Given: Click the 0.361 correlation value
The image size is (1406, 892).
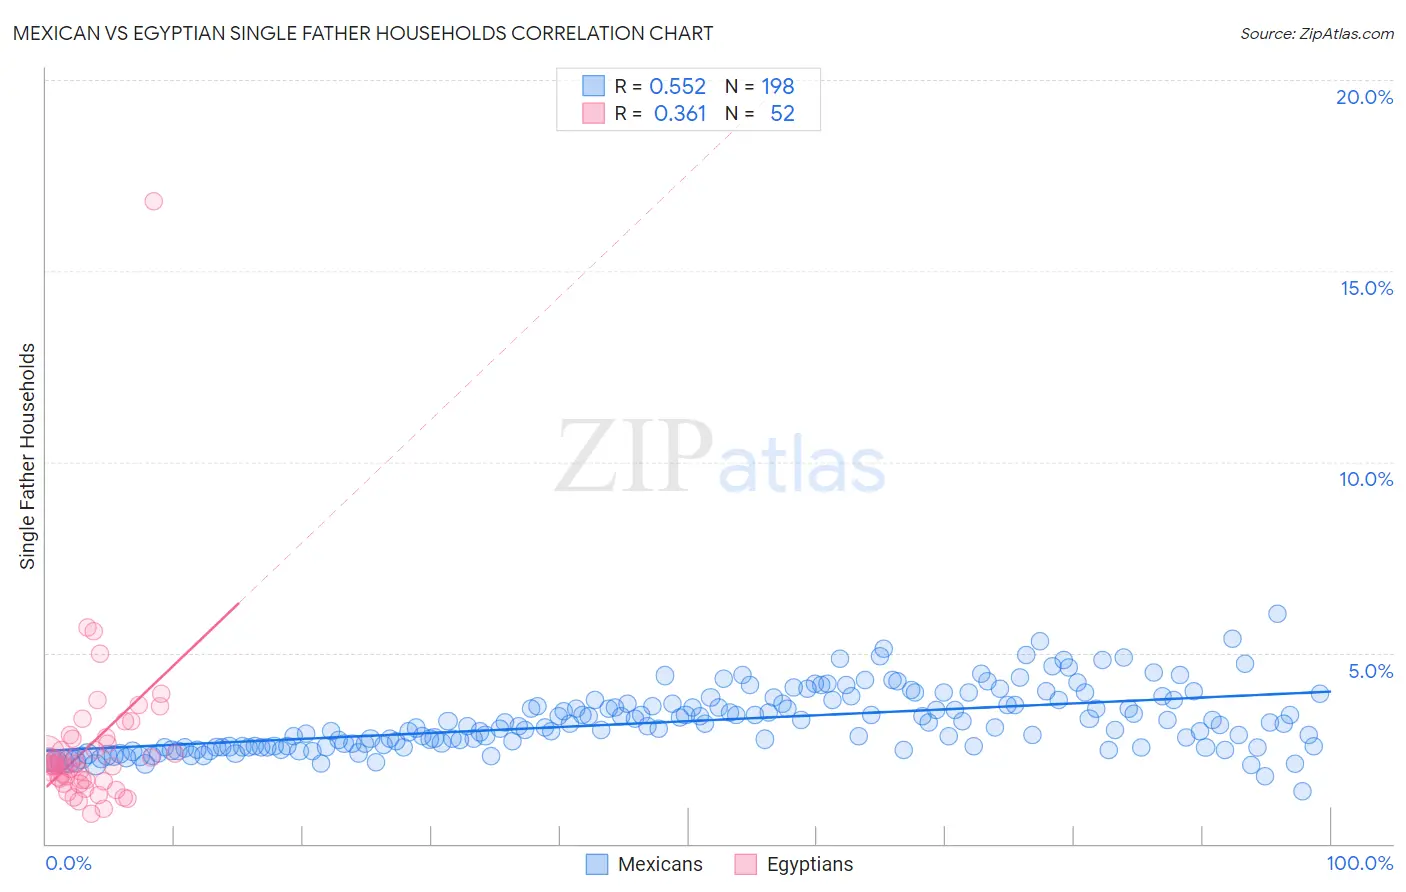Looking at the screenshot, I should tap(680, 113).
